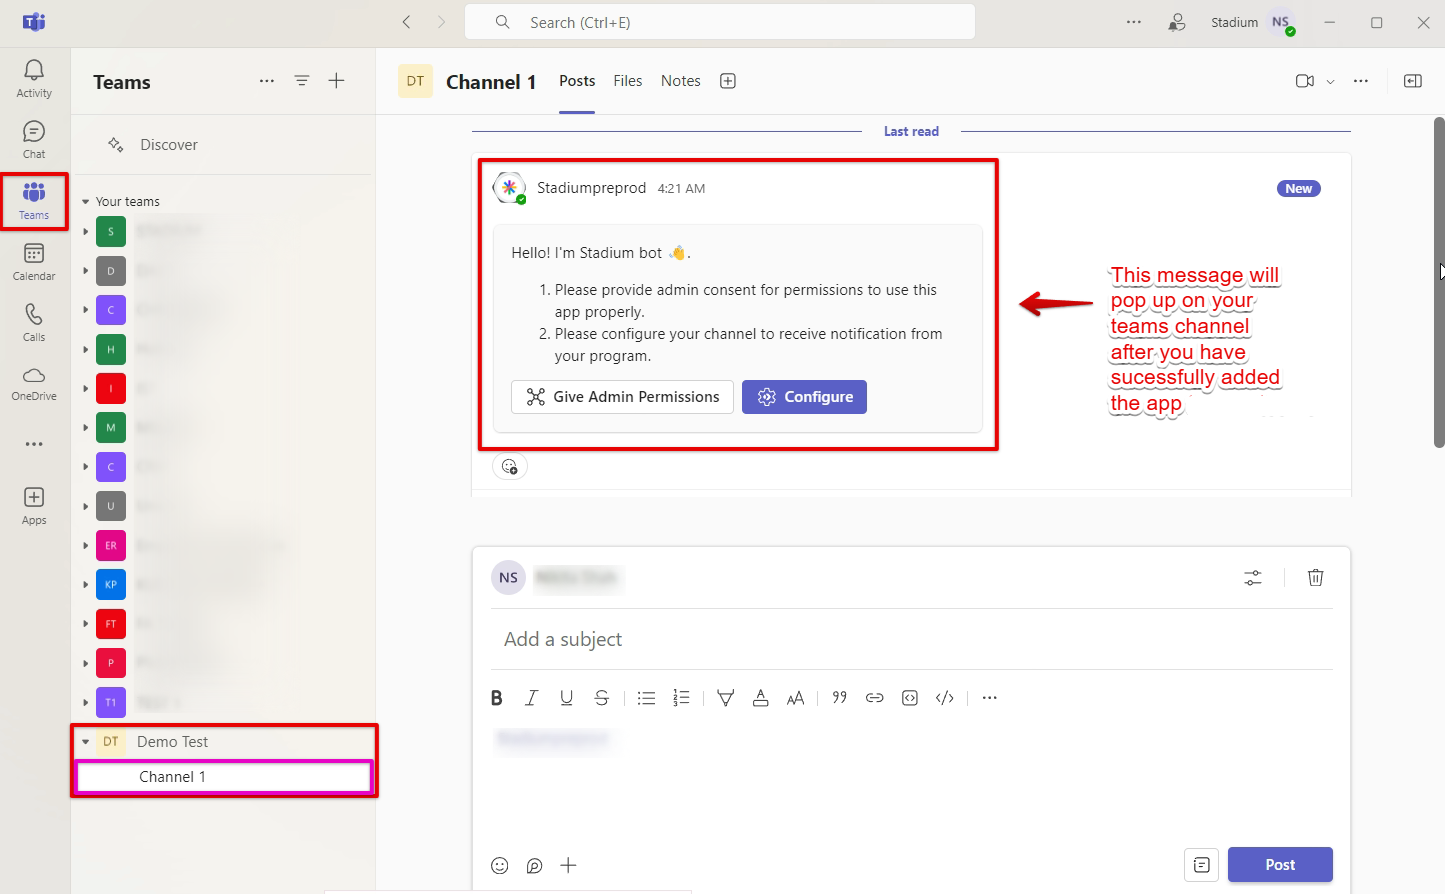Change the font size

coord(795,698)
